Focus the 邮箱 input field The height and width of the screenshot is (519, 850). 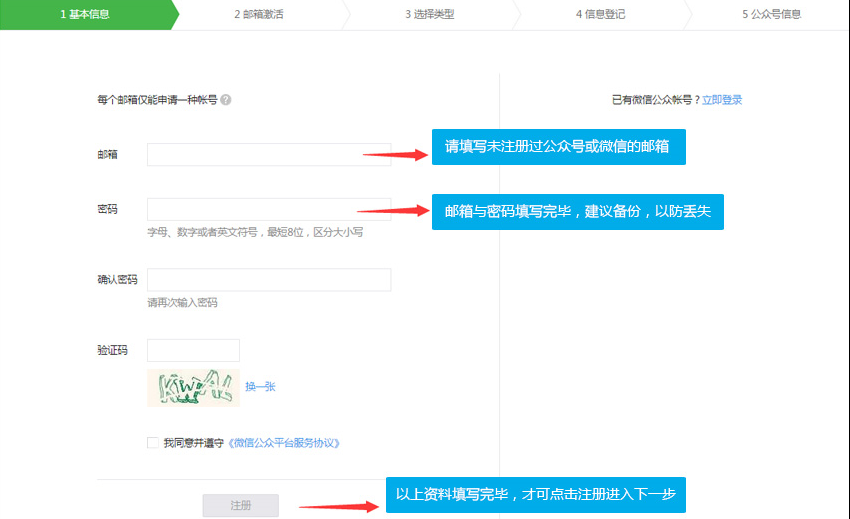pos(255,154)
